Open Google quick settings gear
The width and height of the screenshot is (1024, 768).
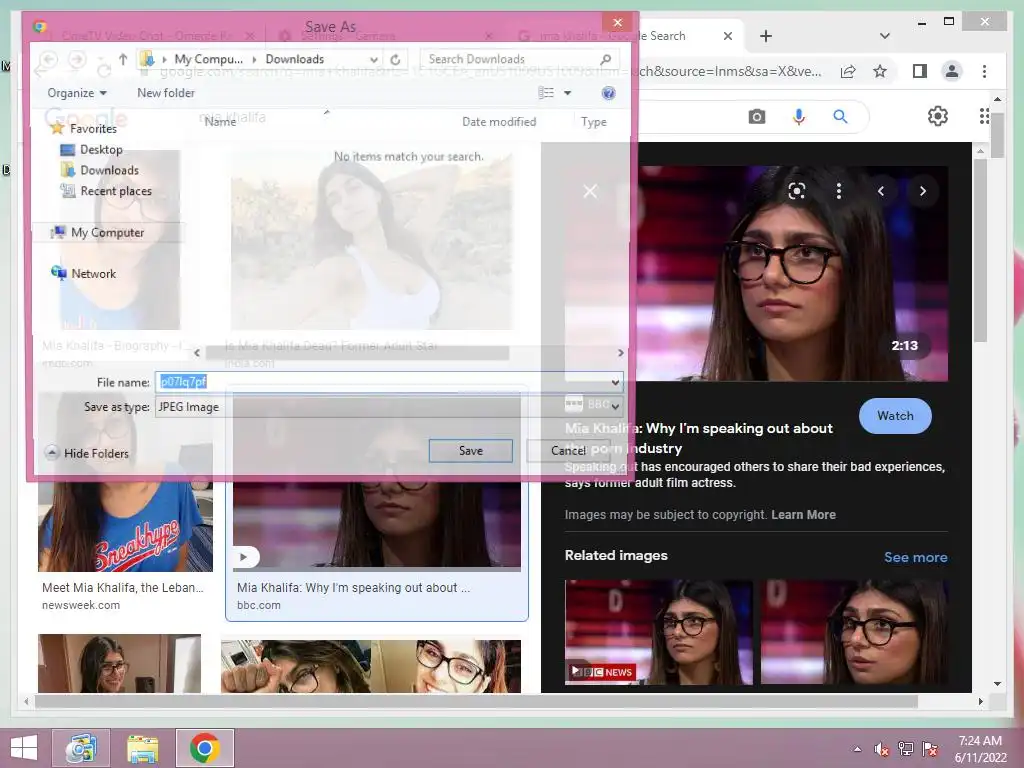938,116
